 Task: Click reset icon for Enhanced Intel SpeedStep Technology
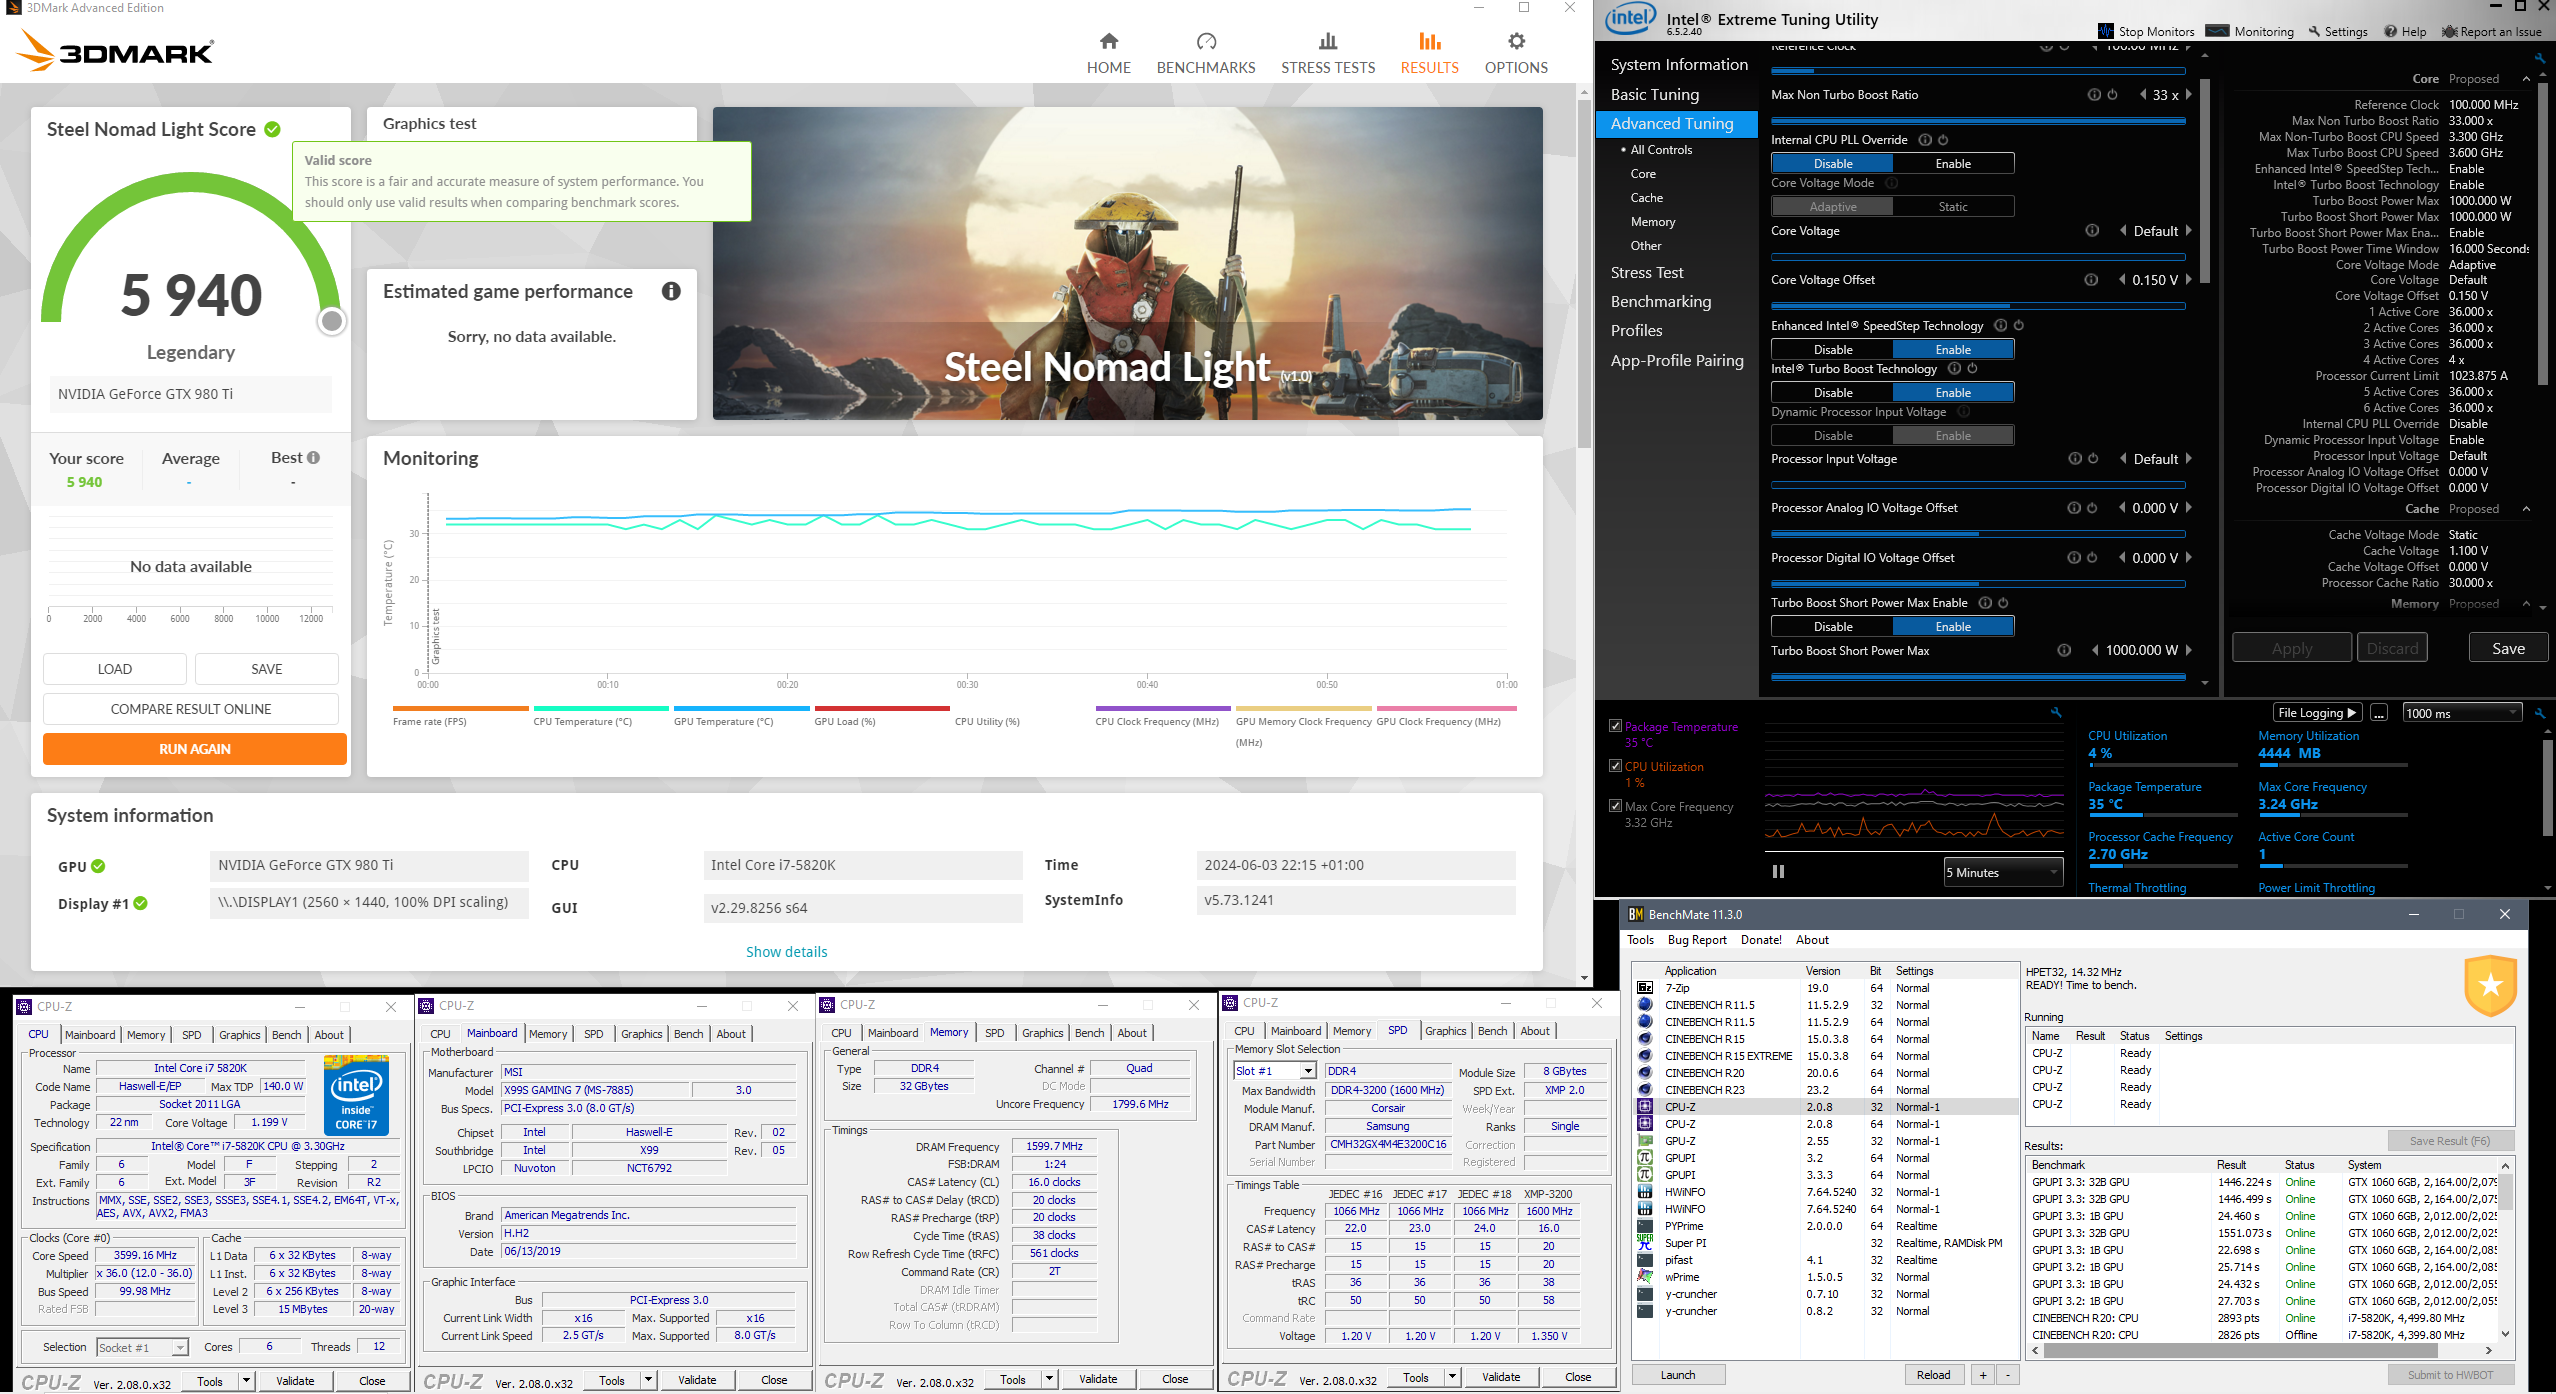tap(2019, 326)
